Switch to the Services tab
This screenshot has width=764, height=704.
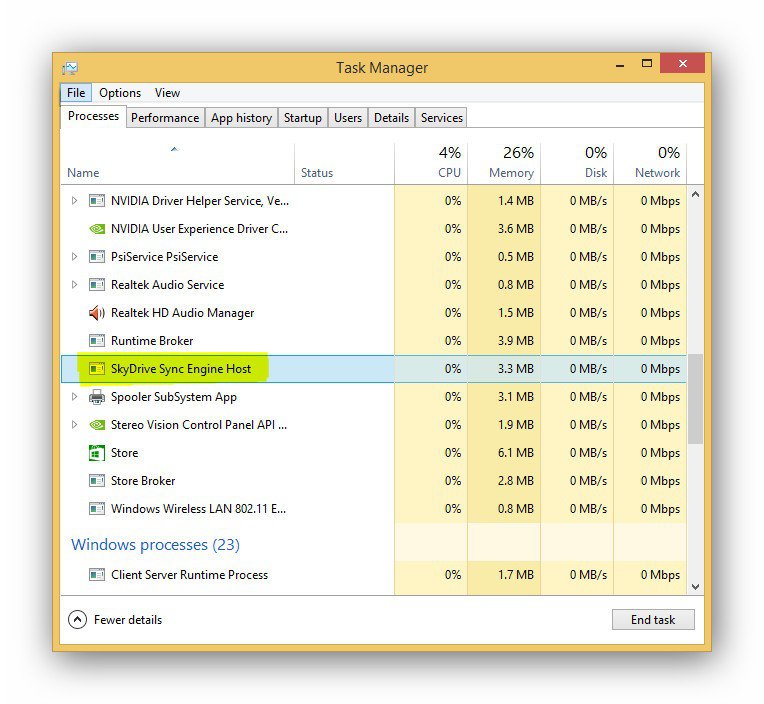[x=441, y=118]
